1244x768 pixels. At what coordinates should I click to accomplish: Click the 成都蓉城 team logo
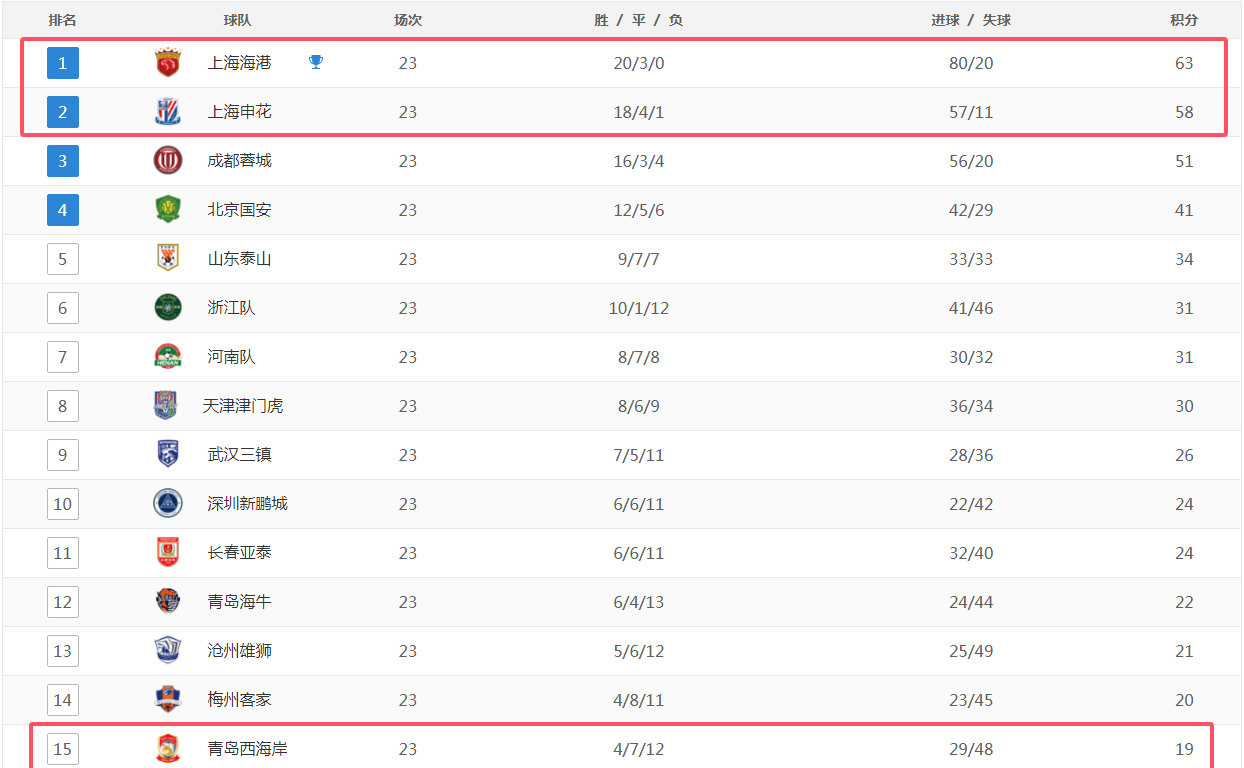tap(168, 161)
